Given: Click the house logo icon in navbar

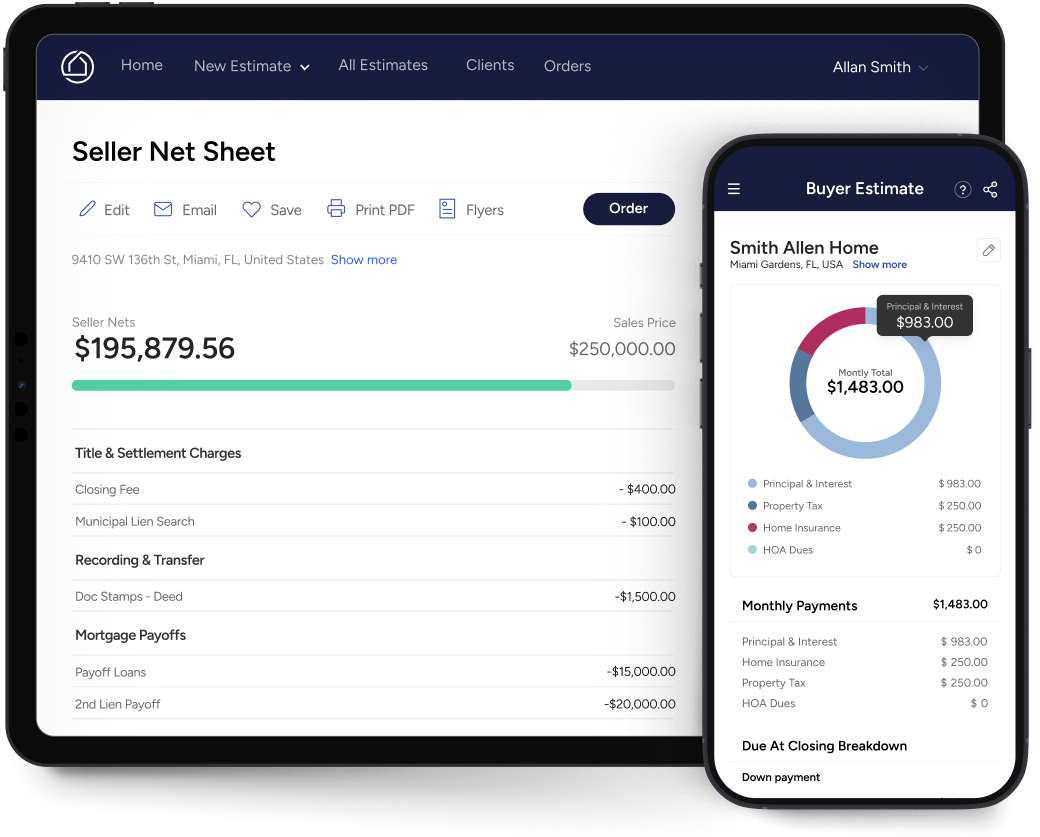Looking at the screenshot, I should [x=77, y=66].
